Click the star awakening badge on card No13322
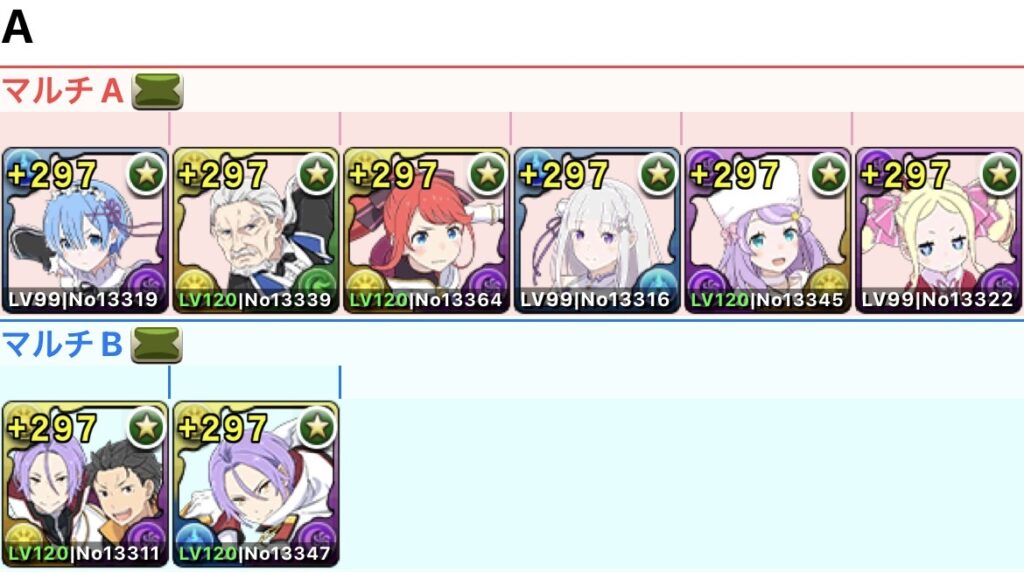Image resolution: width=1024 pixels, height=572 pixels. pyautogui.click(x=1000, y=174)
